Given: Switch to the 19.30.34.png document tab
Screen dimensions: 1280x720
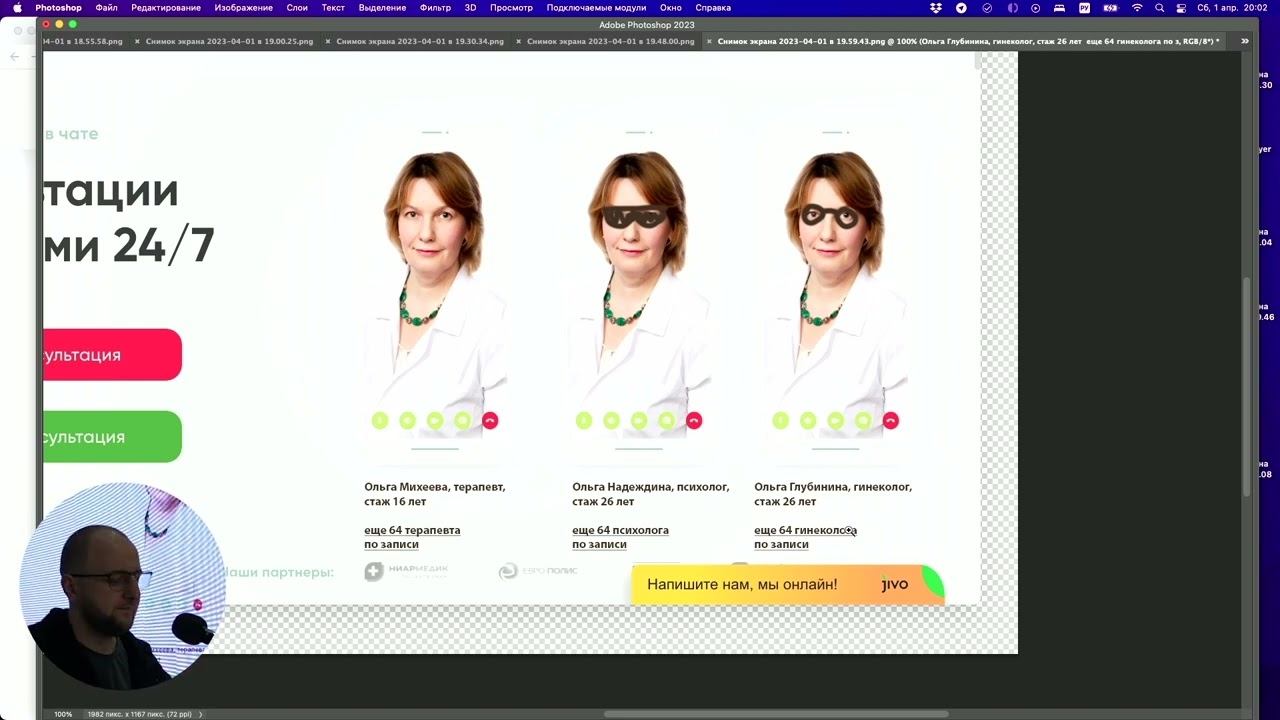Looking at the screenshot, I should click(x=420, y=42).
